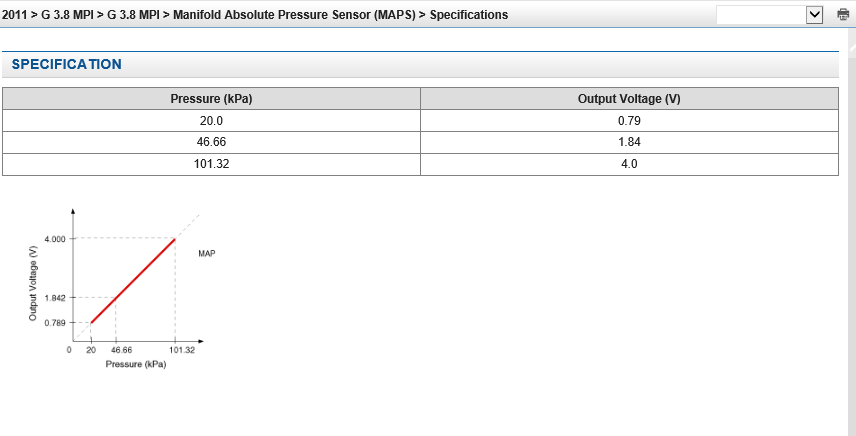This screenshot has height=436, width=856.
Task: Click the 101.32 pressure cell
Action: [x=211, y=164]
